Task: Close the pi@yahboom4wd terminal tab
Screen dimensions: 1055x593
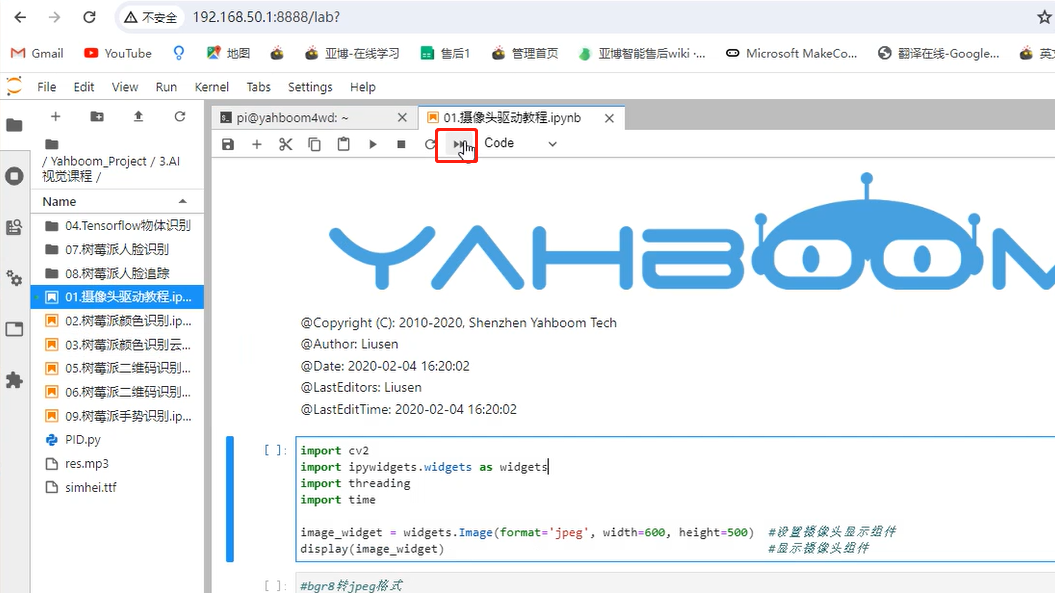Action: (402, 118)
